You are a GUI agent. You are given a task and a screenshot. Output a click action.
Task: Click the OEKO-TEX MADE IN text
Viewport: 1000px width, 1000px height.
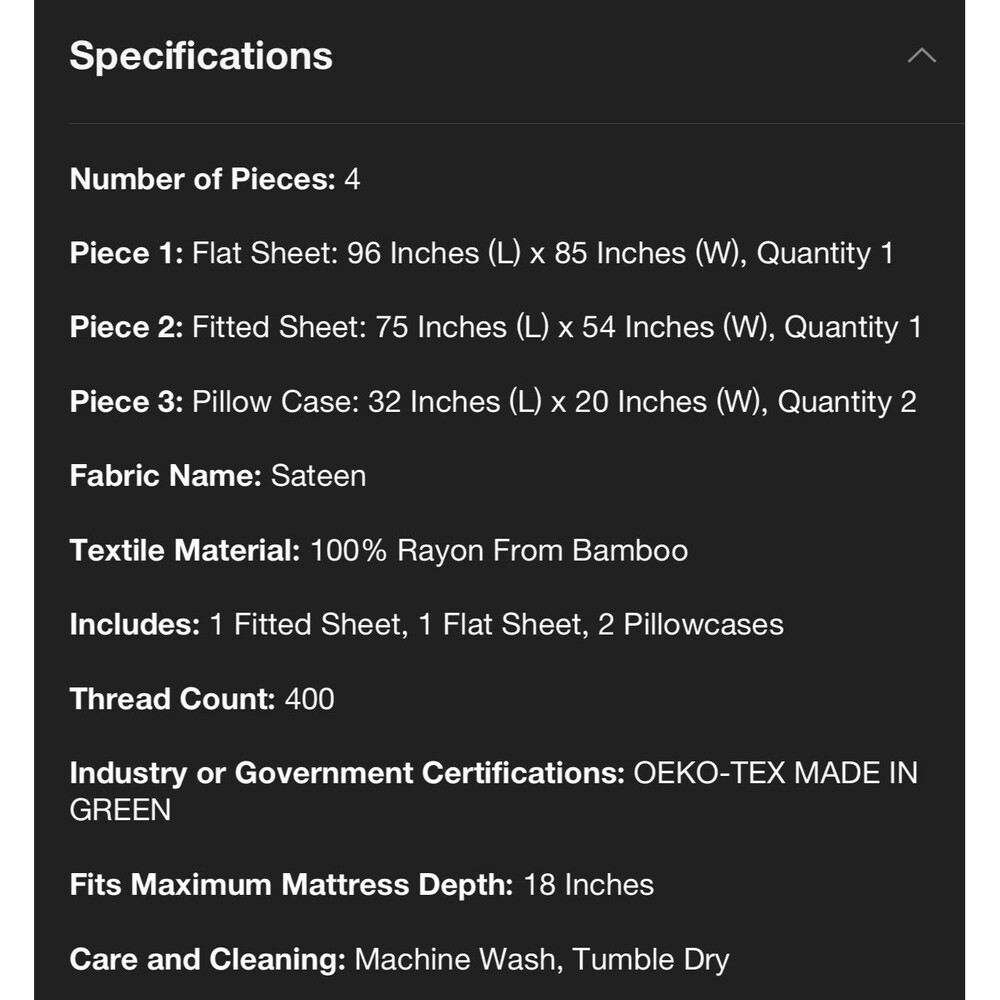[776, 773]
